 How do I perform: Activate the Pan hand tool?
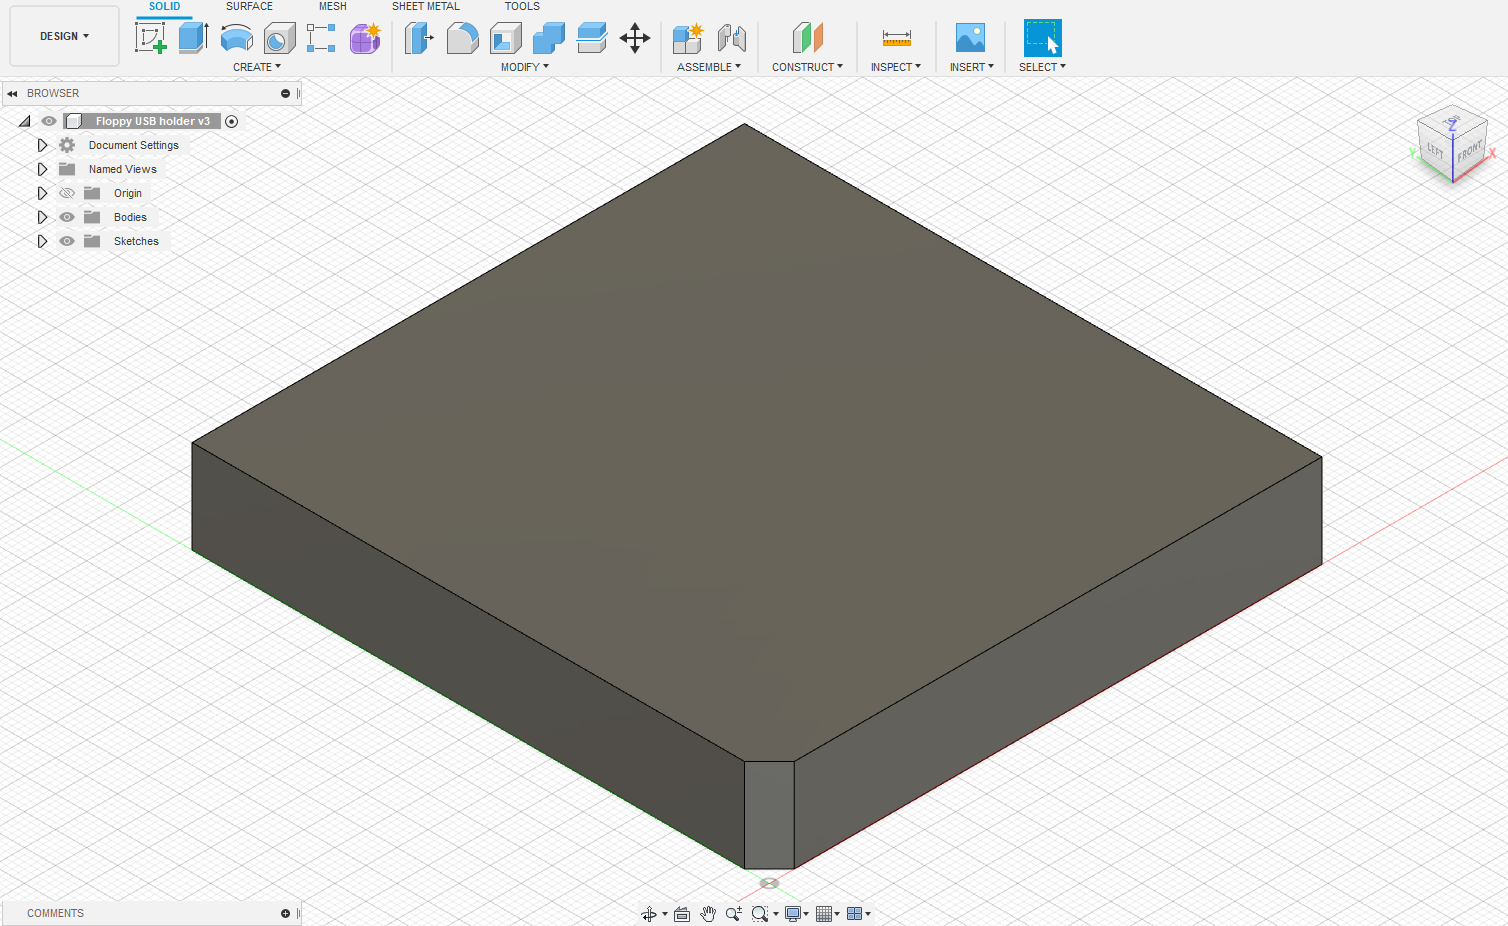point(708,914)
